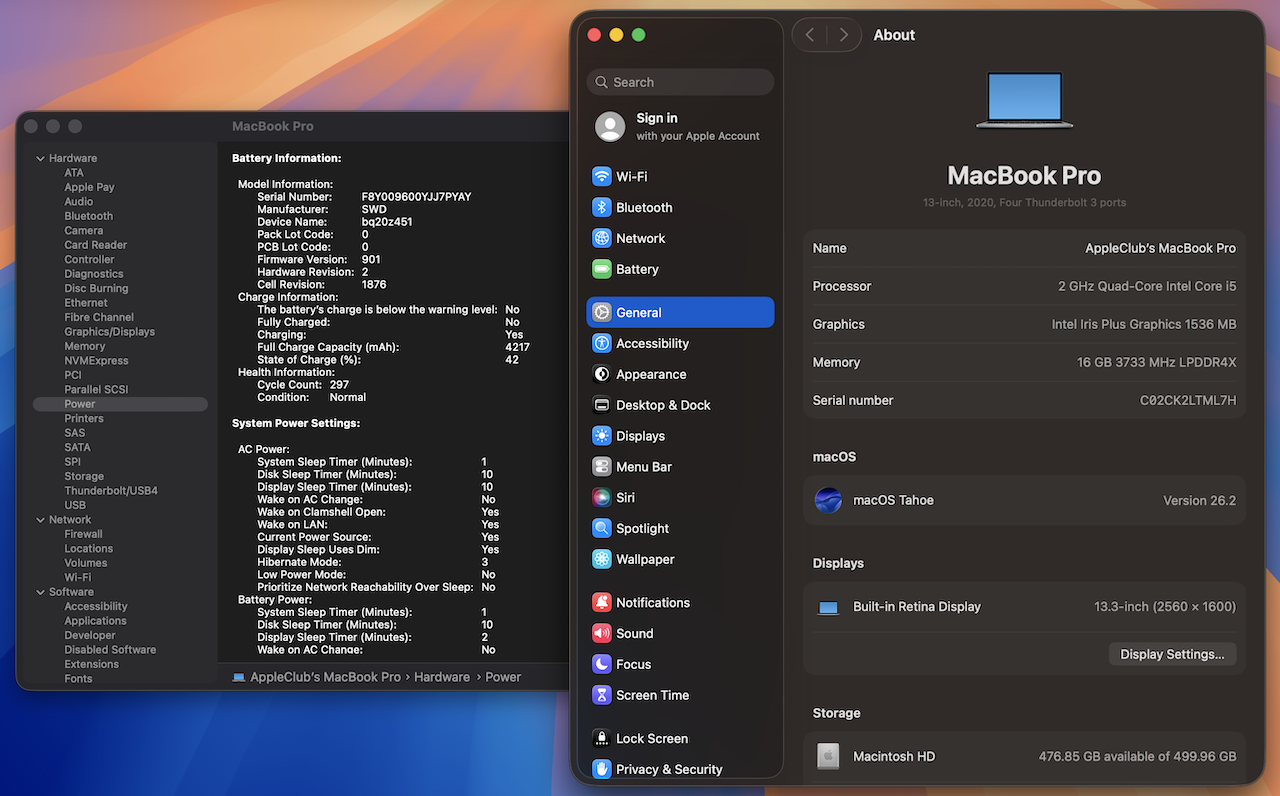Go back using the back arrow
Image resolution: width=1280 pixels, height=796 pixels.
[x=809, y=35]
